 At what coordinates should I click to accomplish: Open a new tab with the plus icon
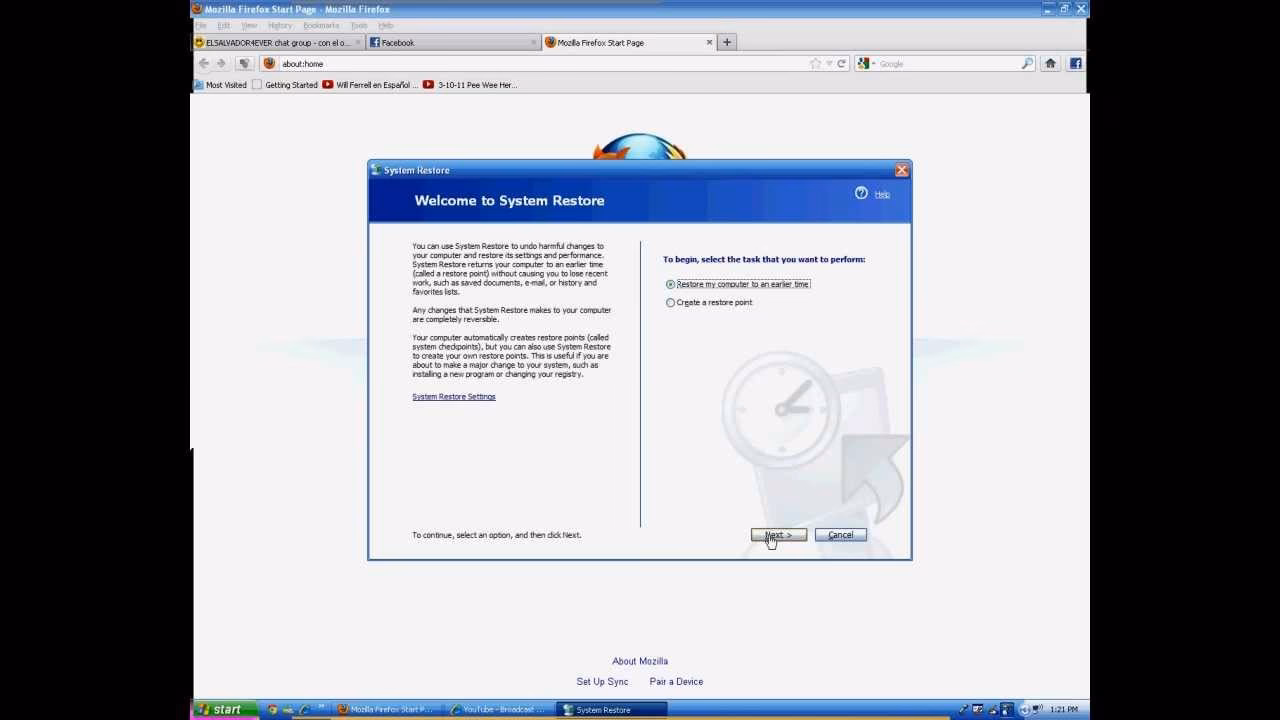coord(727,42)
